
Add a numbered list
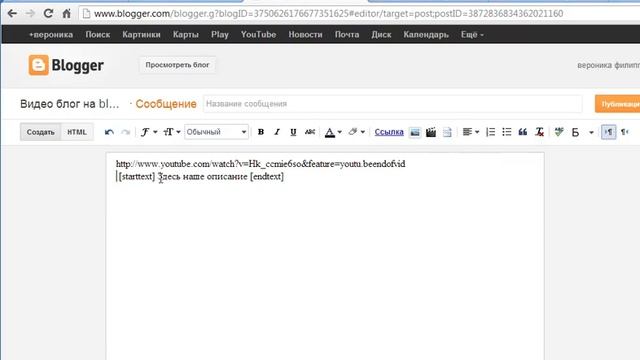click(x=491, y=132)
